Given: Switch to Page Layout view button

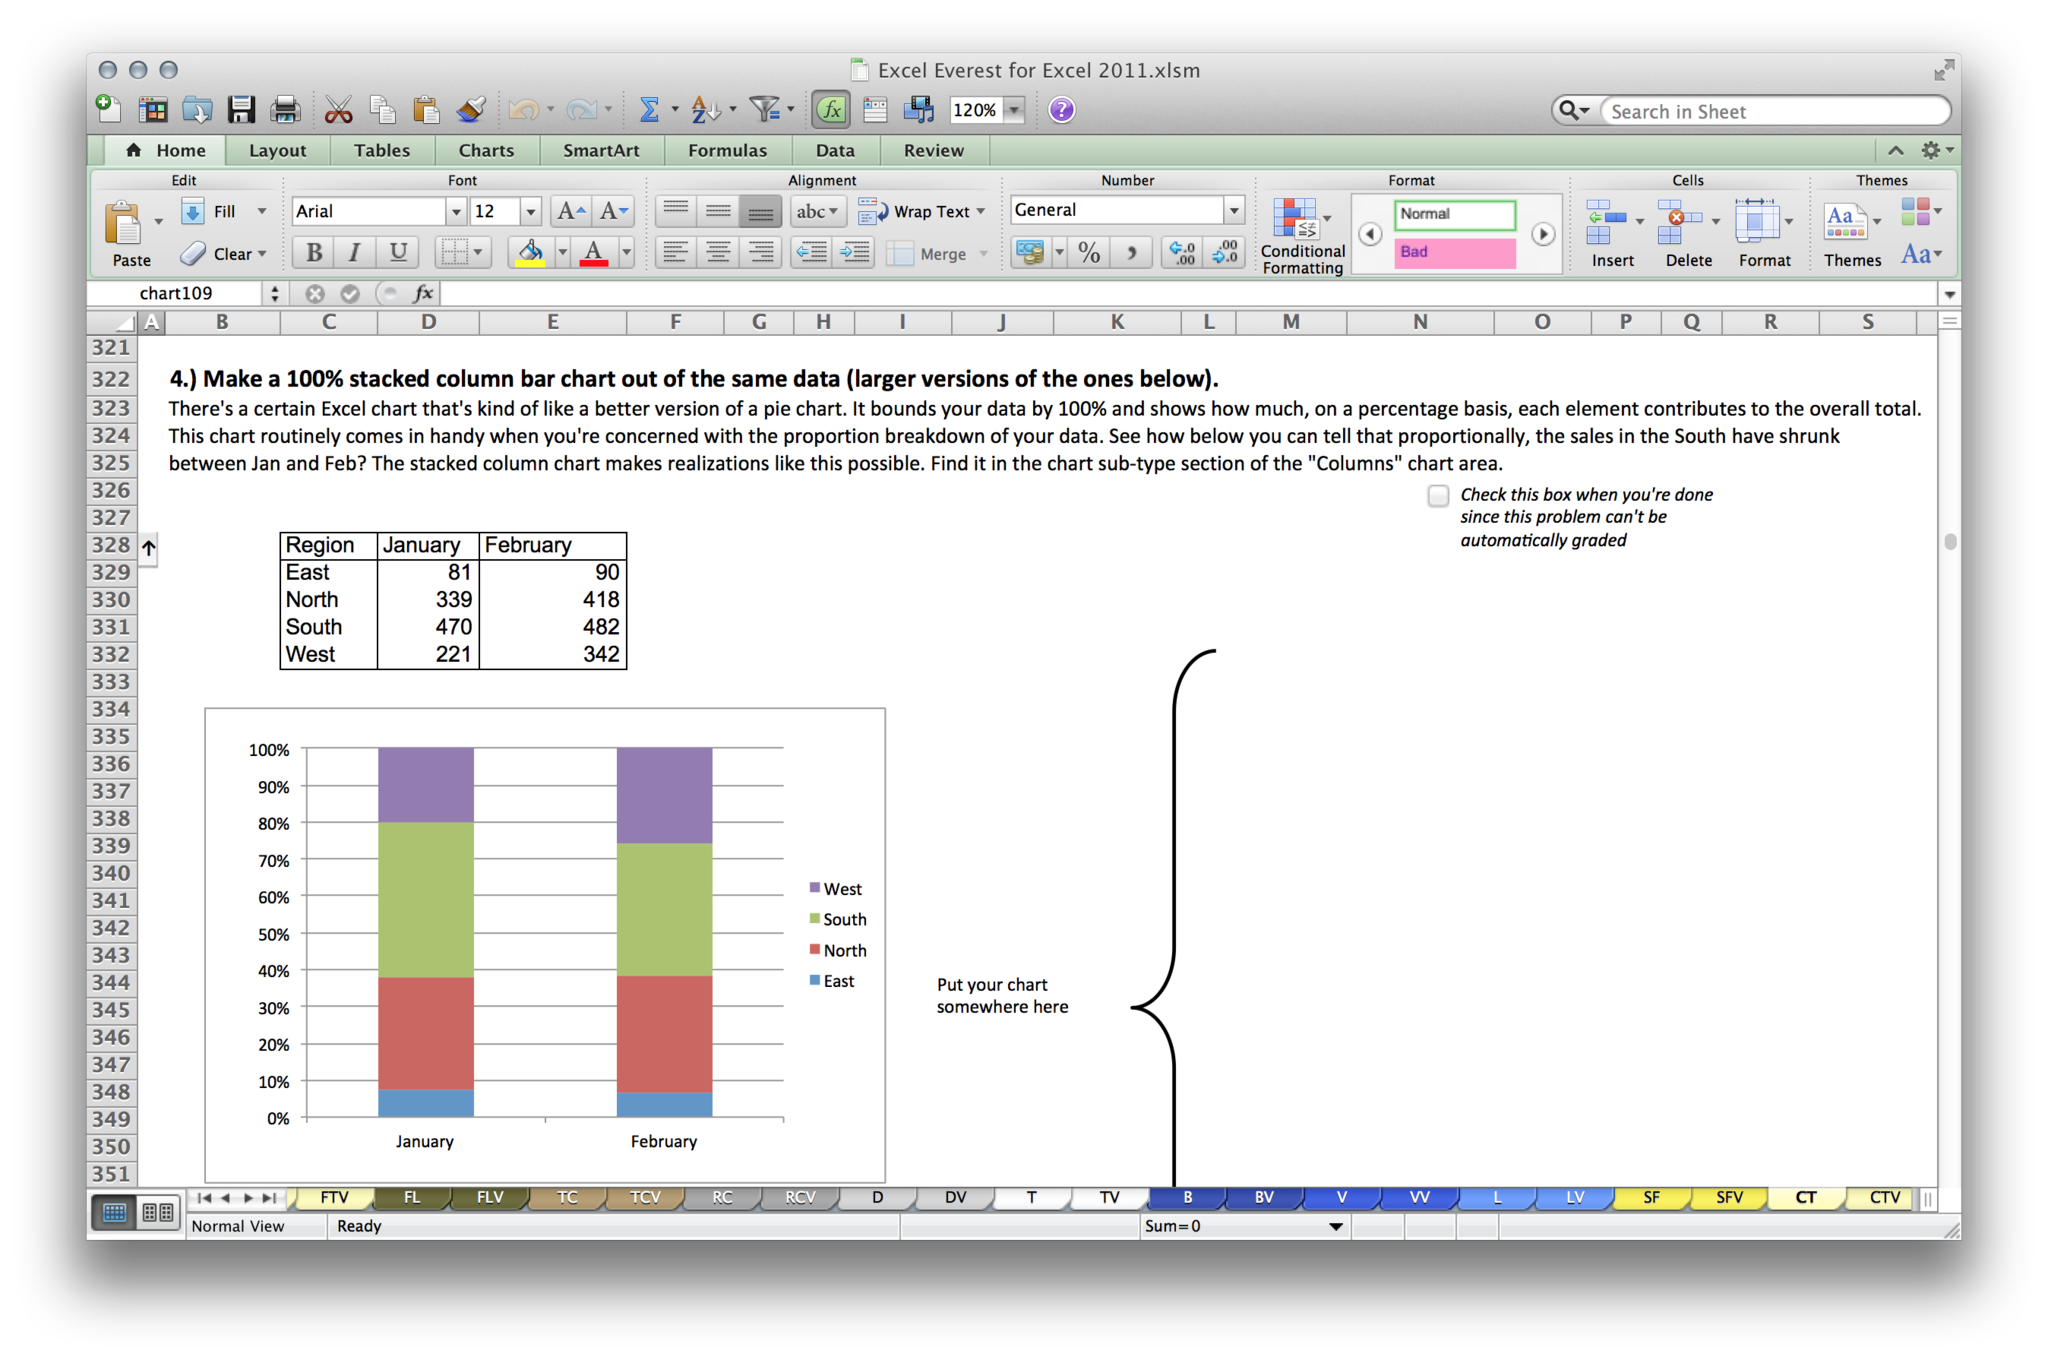Looking at the screenshot, I should [x=158, y=1212].
